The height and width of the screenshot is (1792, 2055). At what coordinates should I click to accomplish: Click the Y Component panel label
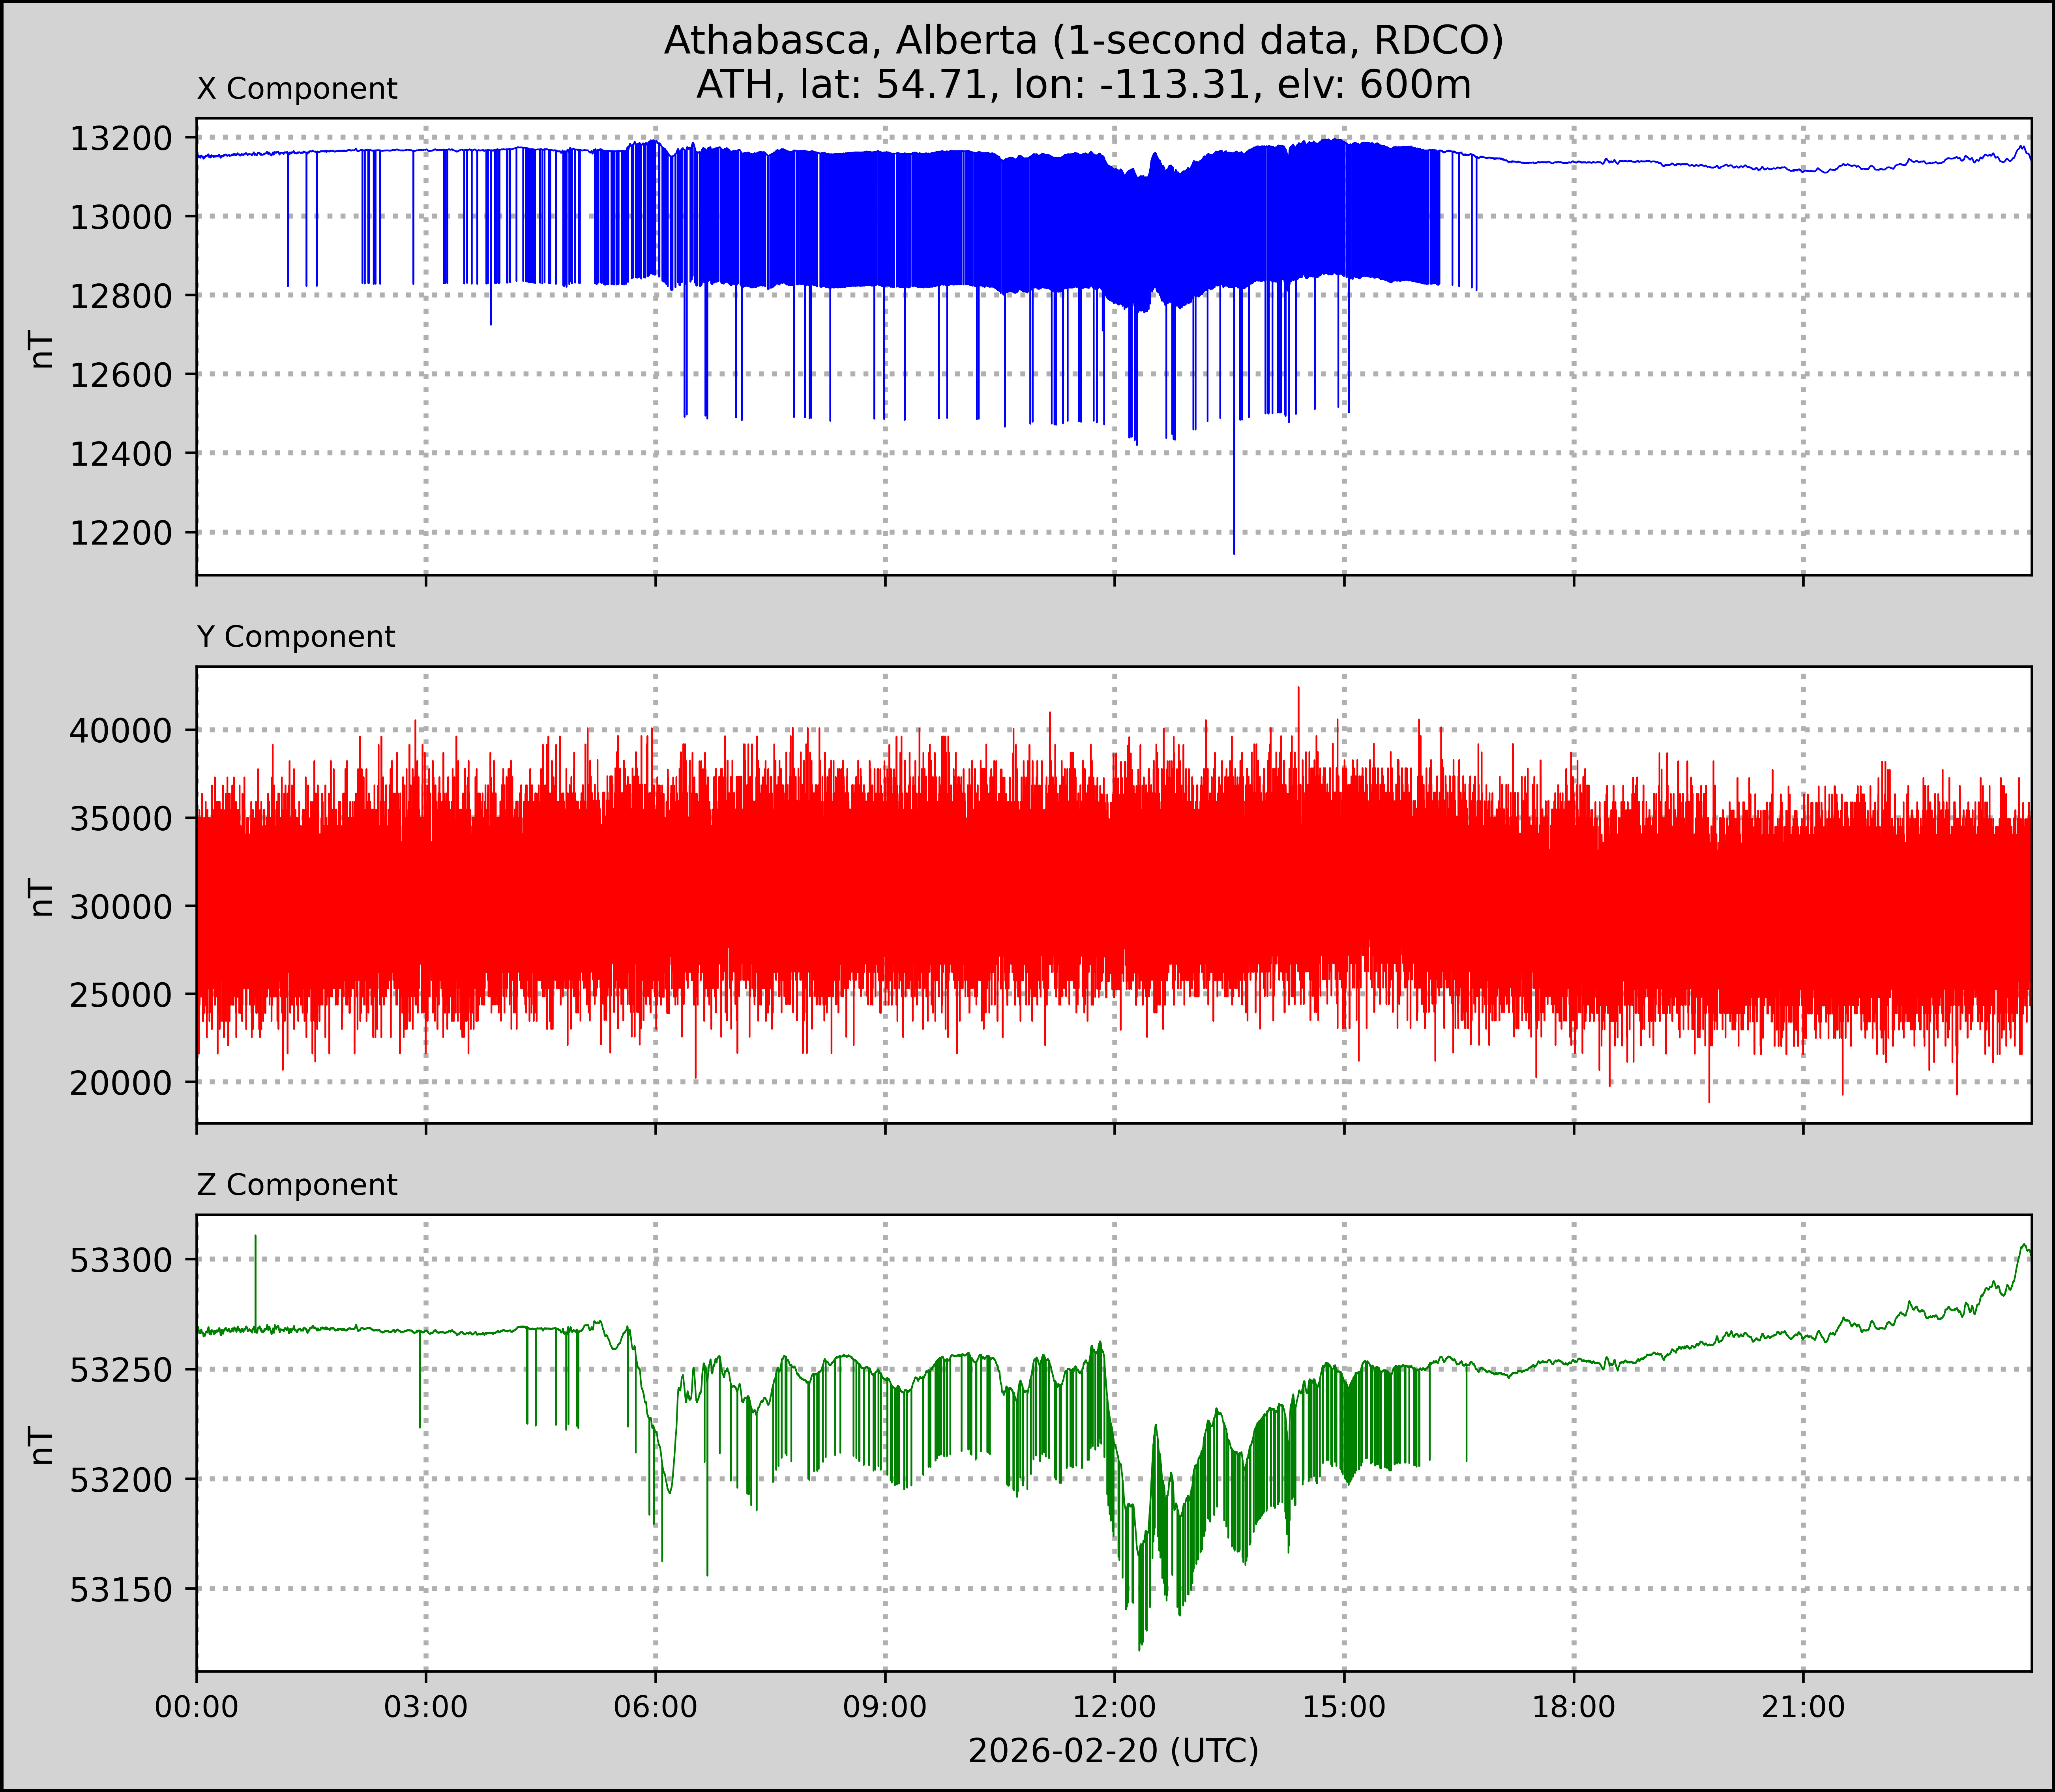(x=296, y=637)
